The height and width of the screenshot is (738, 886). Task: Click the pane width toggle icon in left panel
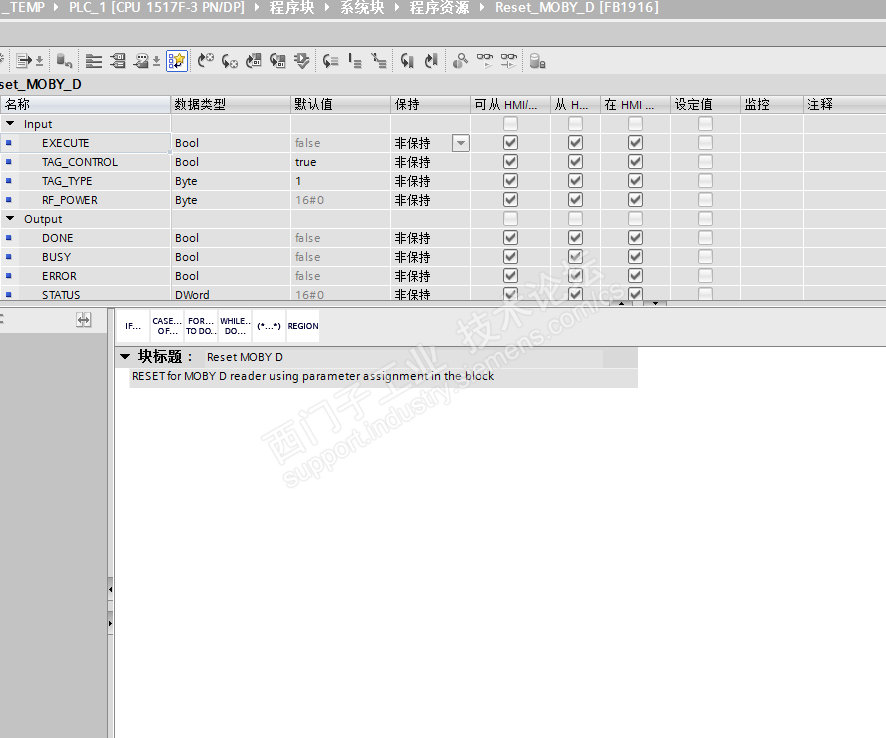tap(84, 320)
